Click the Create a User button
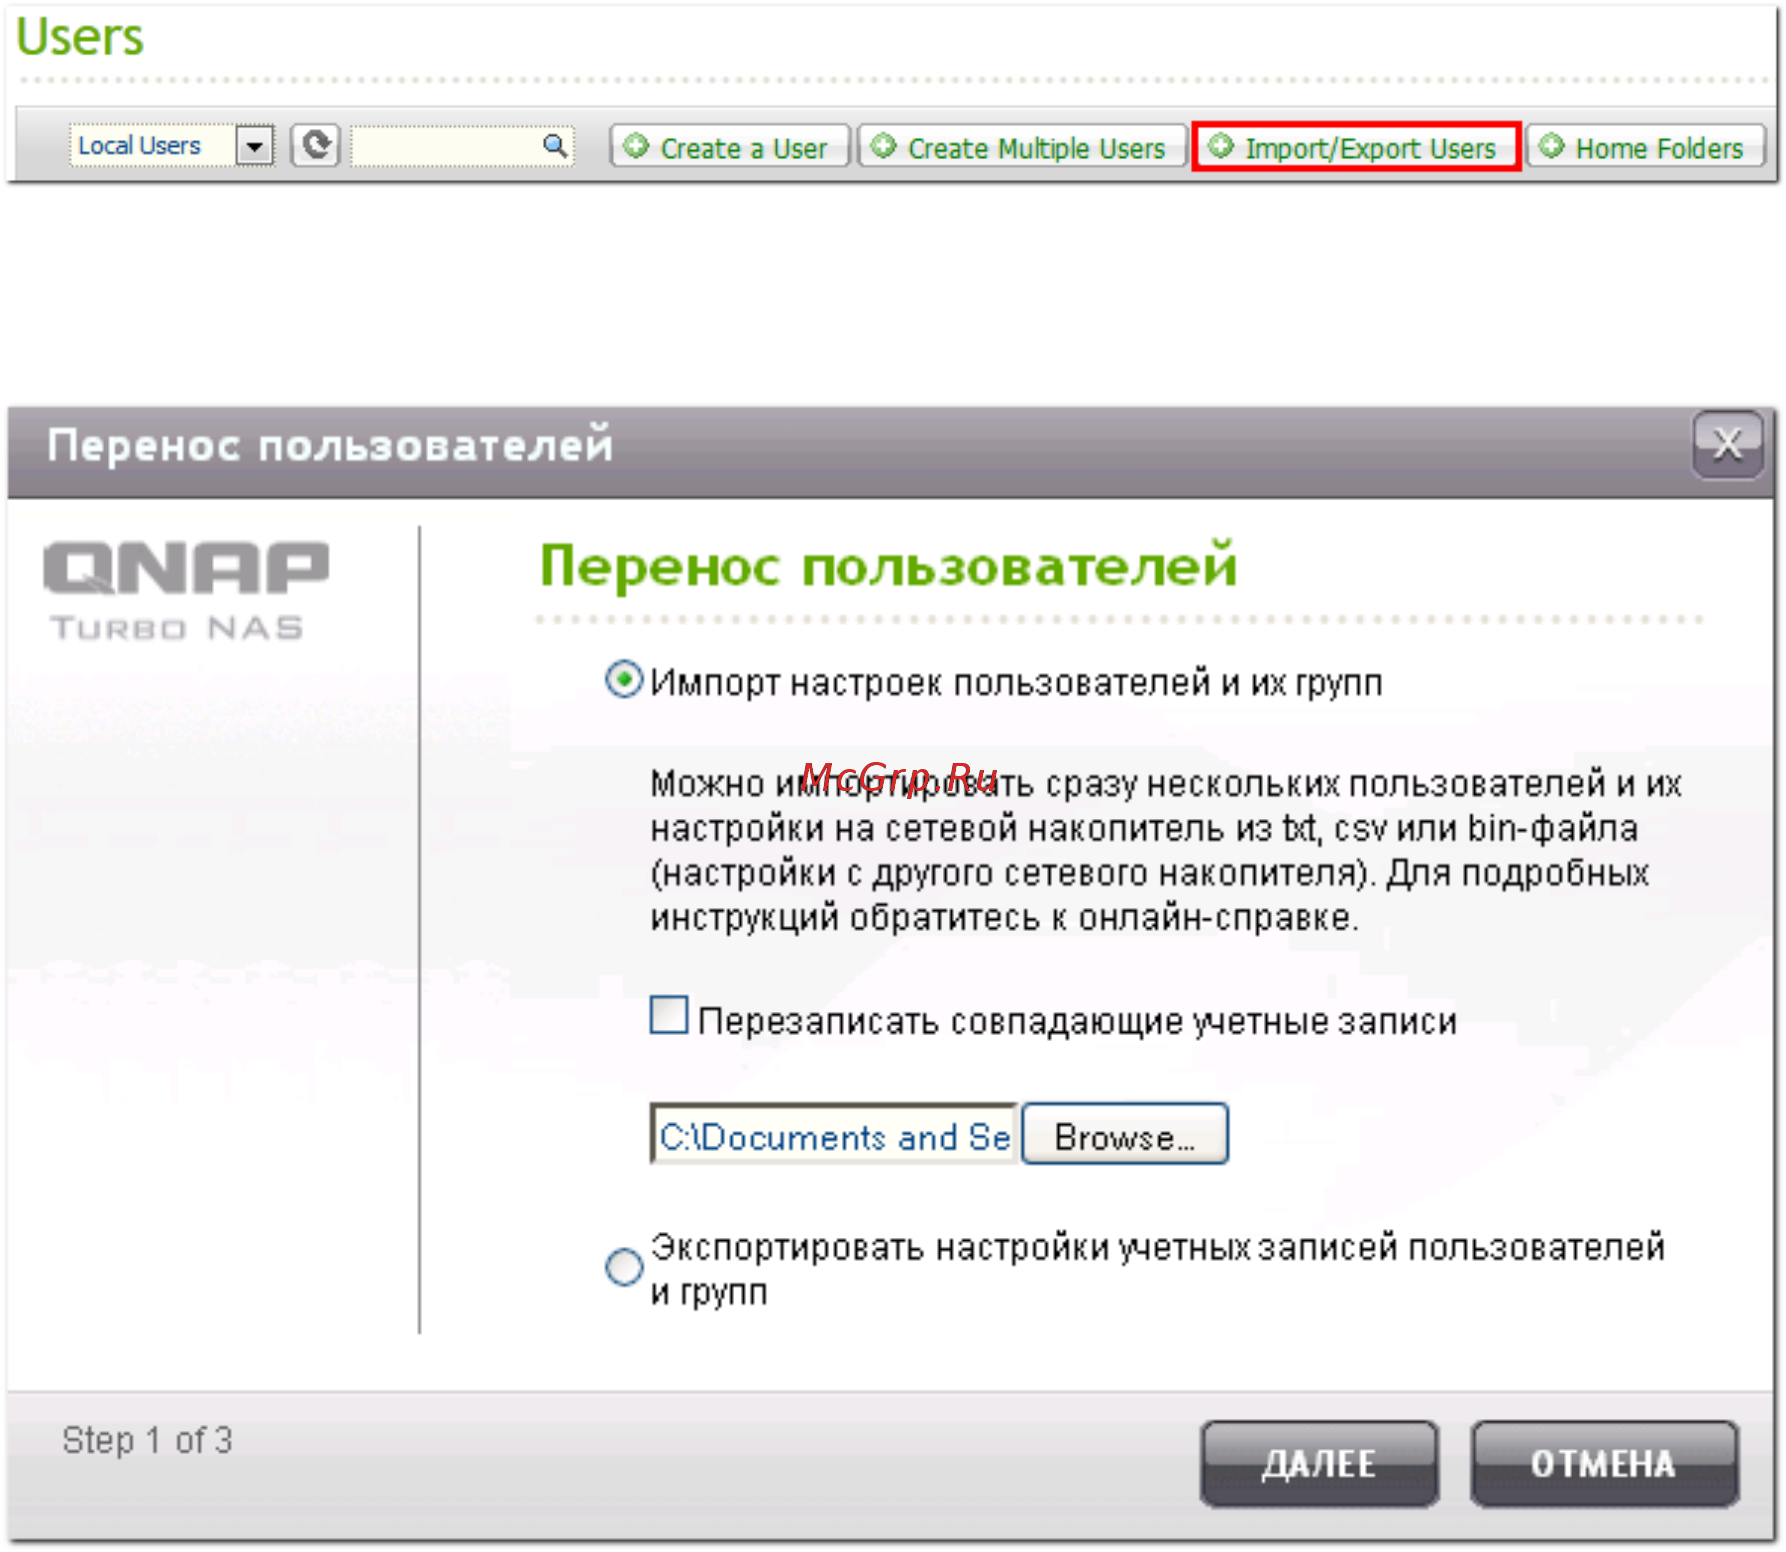 (730, 147)
